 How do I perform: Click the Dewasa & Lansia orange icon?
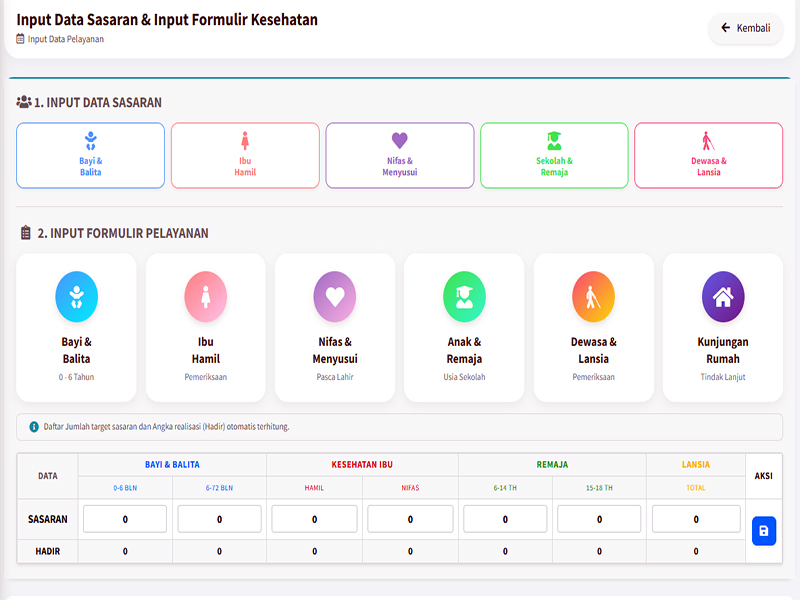(593, 296)
